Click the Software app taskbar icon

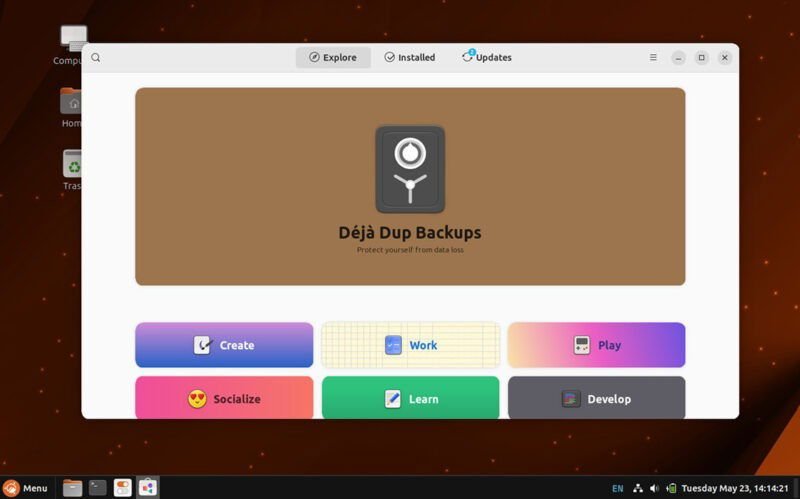(147, 488)
